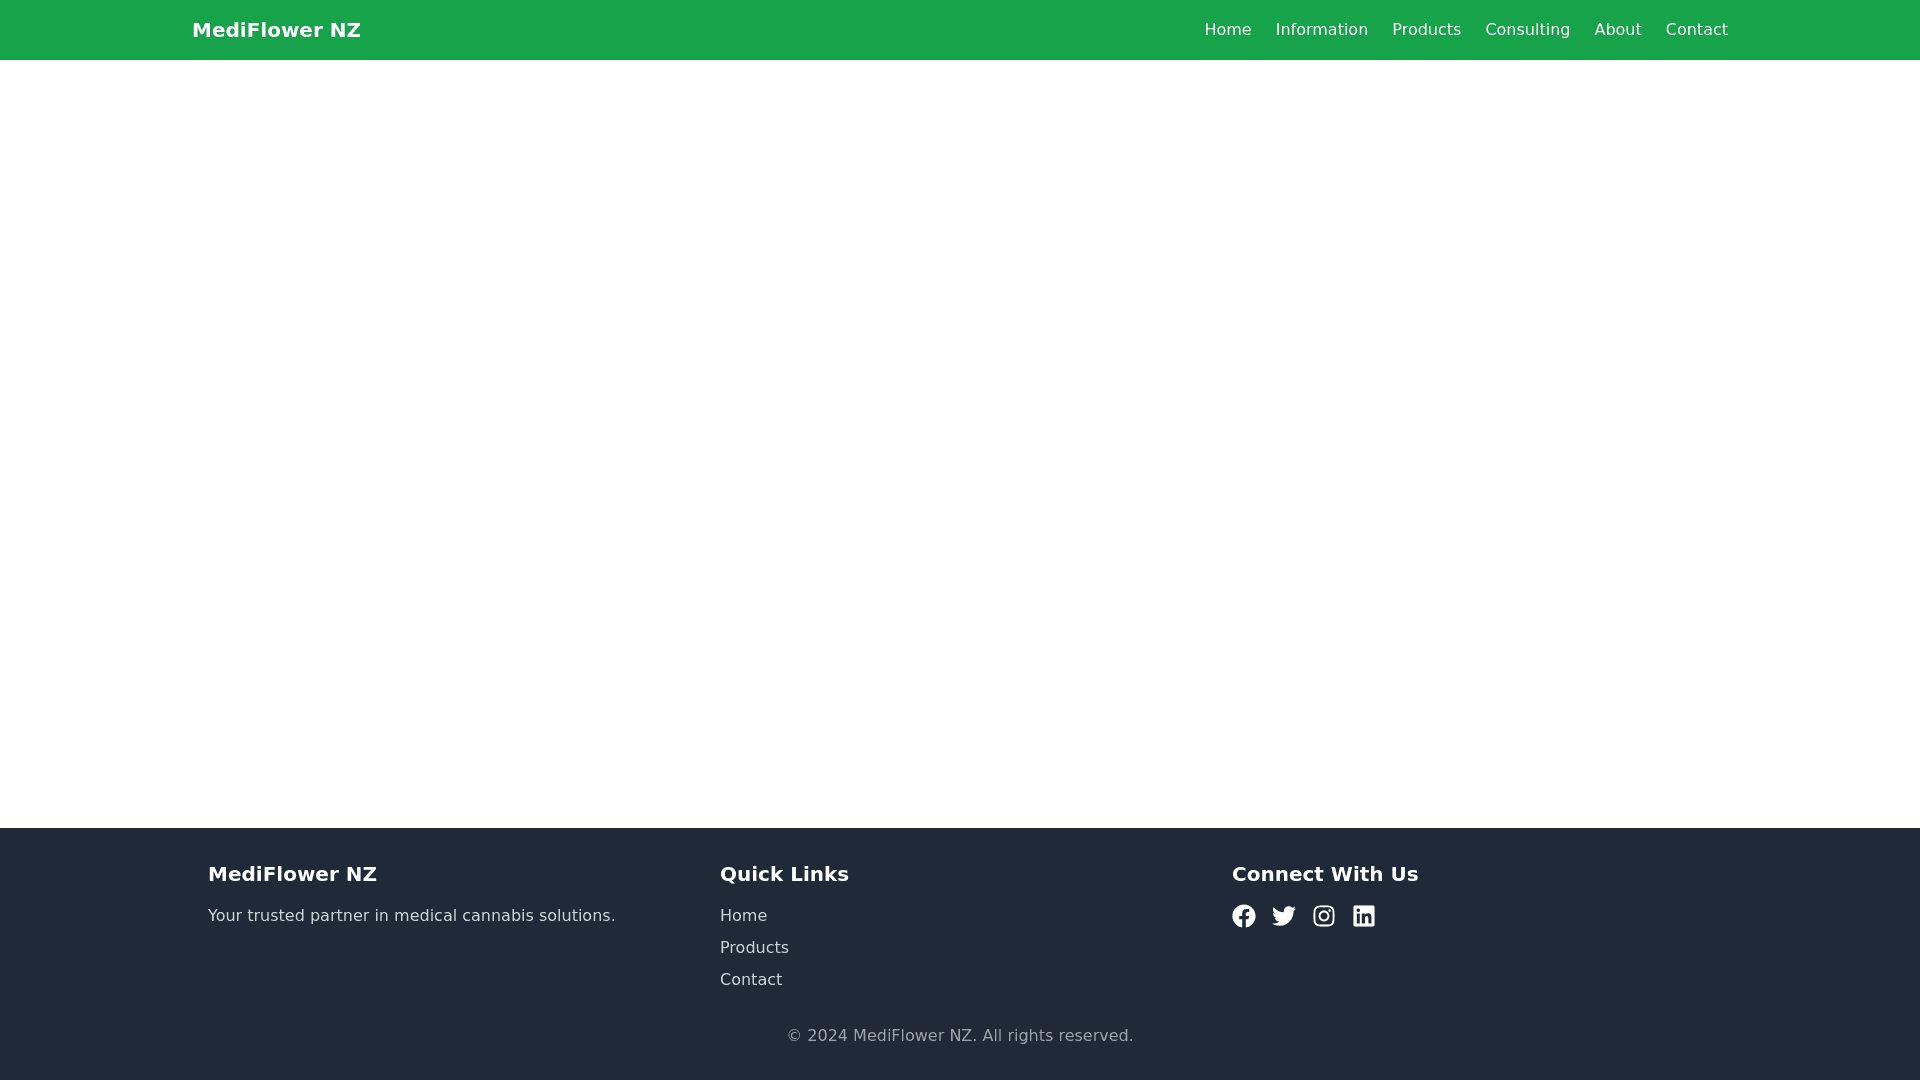Open Products from the top menu

tap(1426, 29)
